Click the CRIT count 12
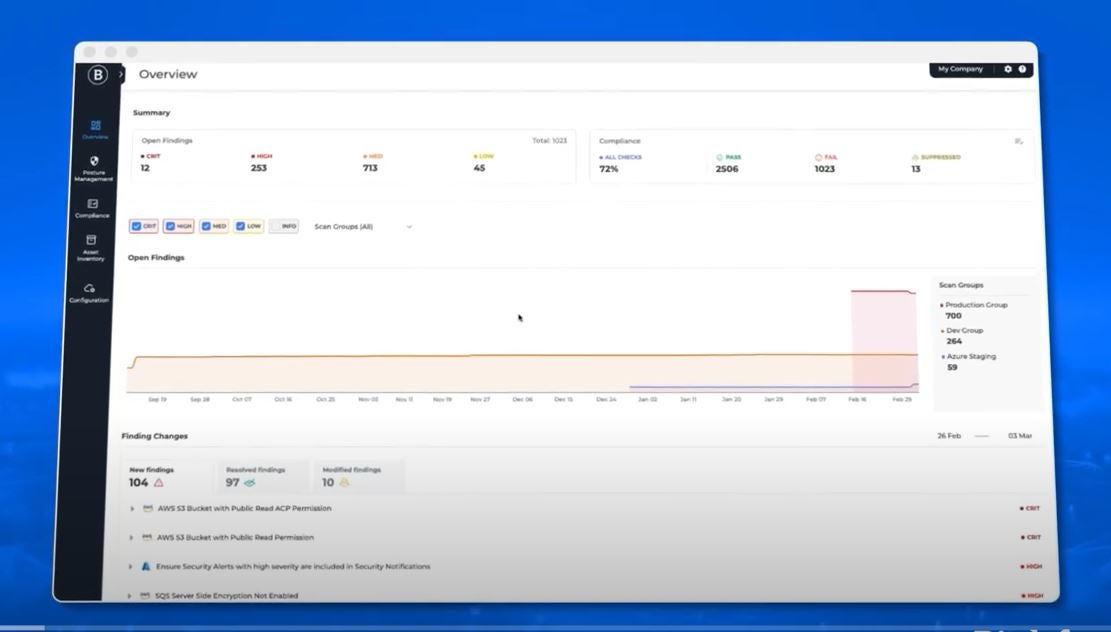The height and width of the screenshot is (632, 1111). click(x=145, y=168)
